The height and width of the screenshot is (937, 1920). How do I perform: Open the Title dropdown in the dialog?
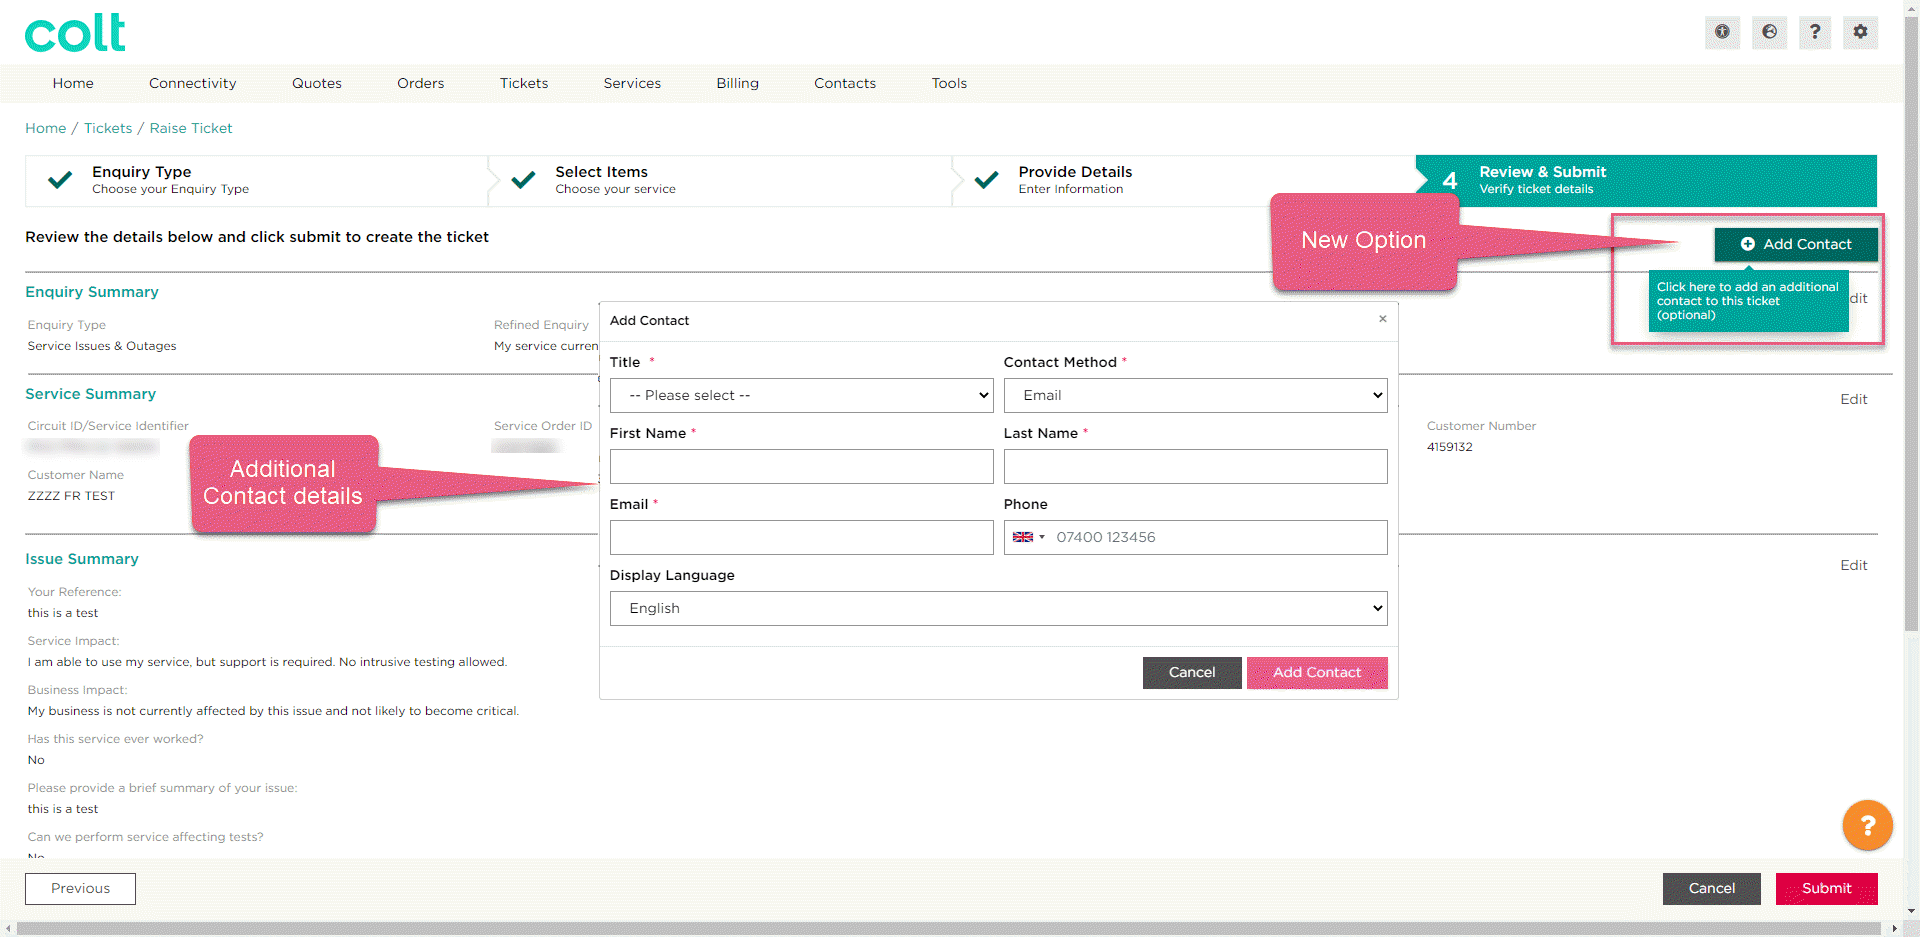800,395
